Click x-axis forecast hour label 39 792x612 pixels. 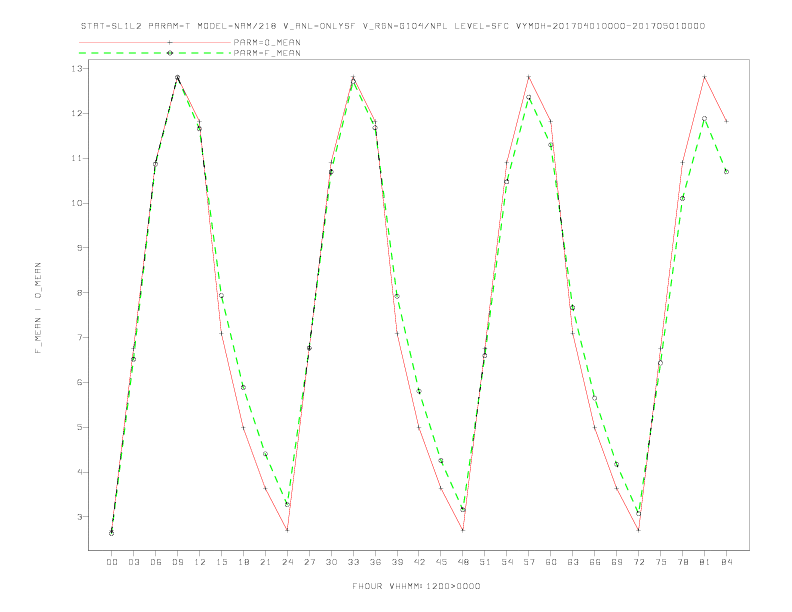pos(397,562)
